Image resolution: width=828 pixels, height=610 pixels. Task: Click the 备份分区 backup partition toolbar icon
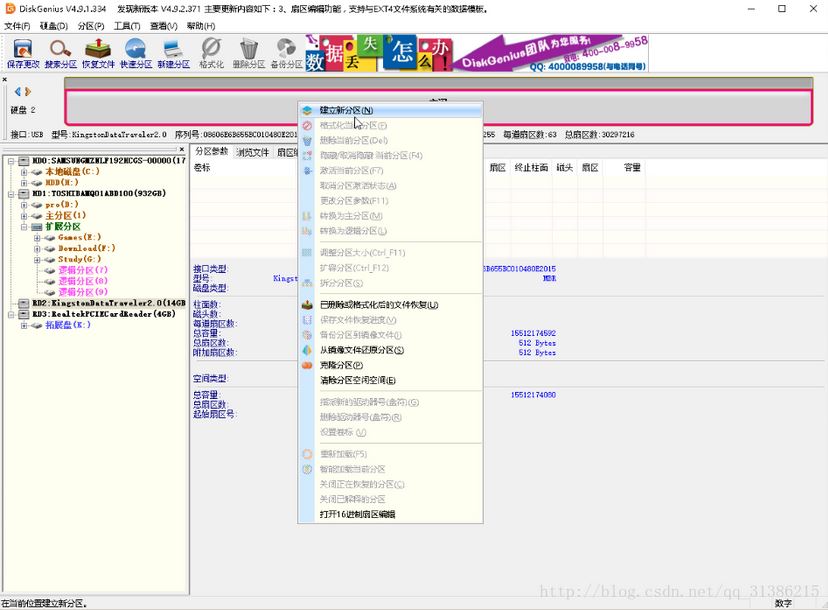[x=287, y=54]
